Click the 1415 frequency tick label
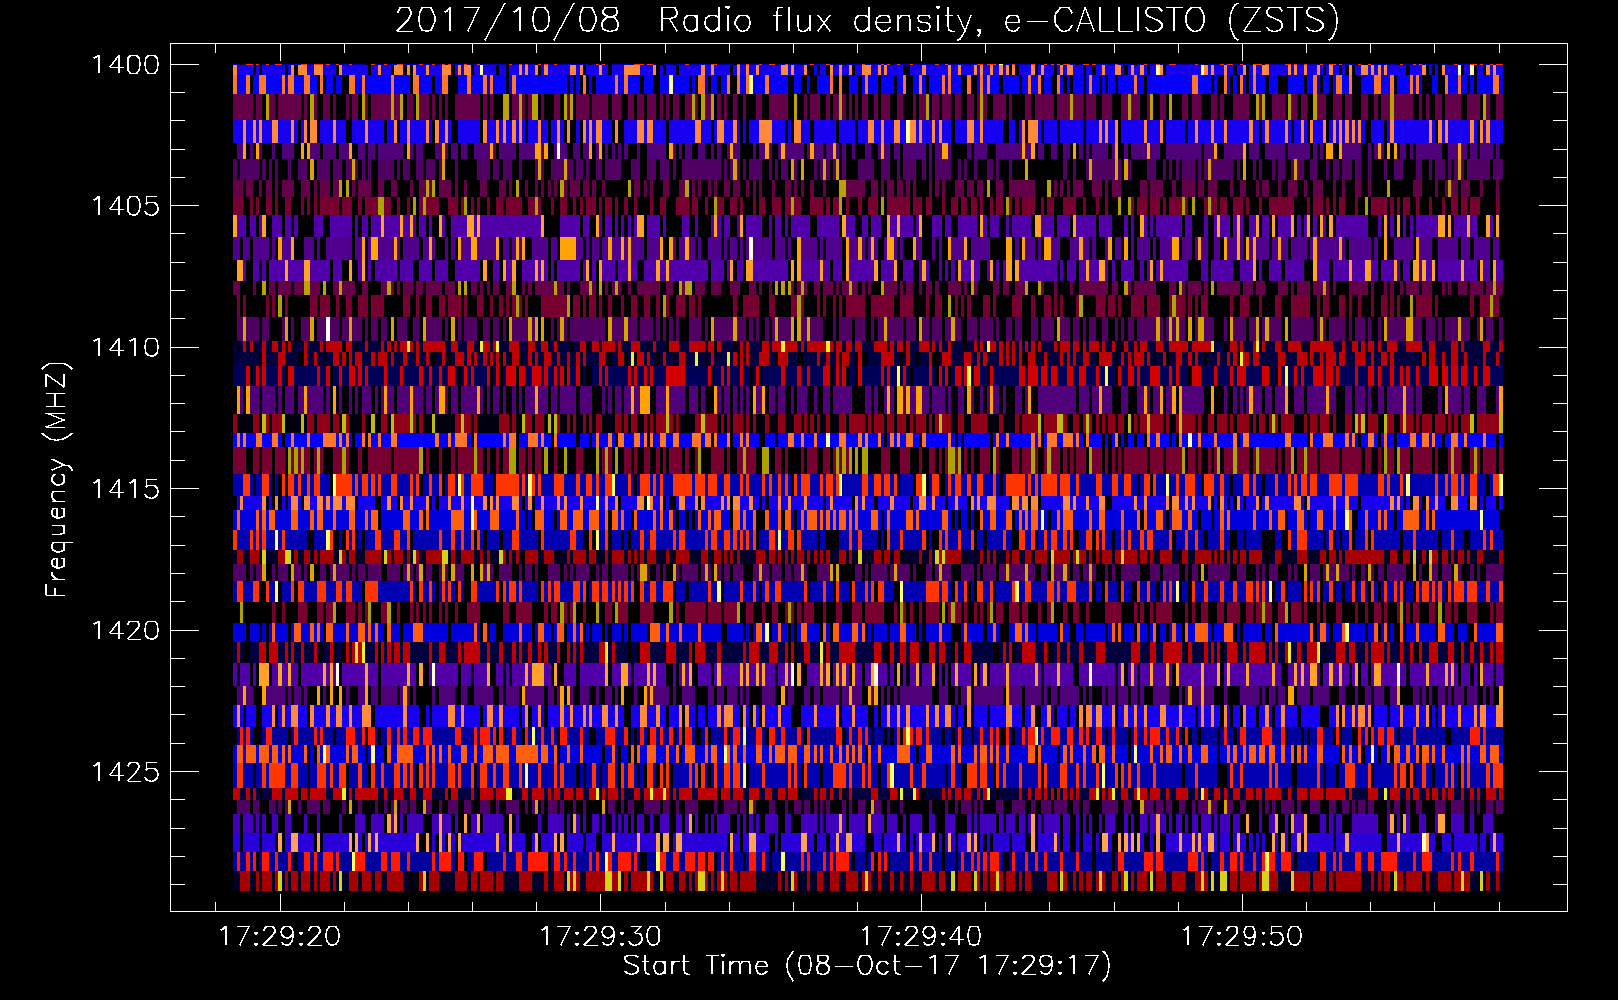Image resolution: width=1618 pixels, height=1000 pixels. point(125,489)
